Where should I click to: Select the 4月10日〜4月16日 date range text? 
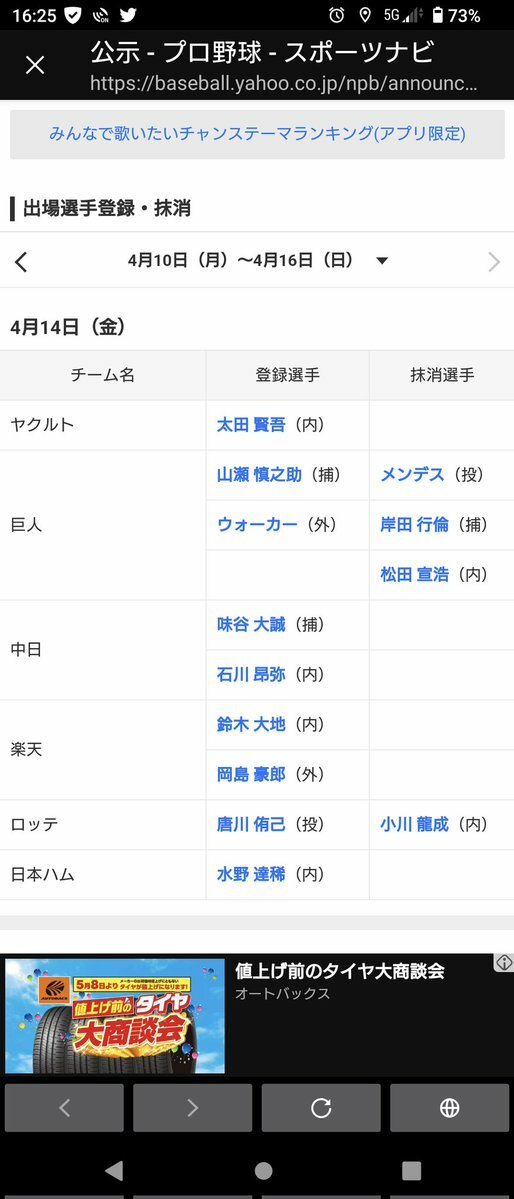(x=241, y=261)
